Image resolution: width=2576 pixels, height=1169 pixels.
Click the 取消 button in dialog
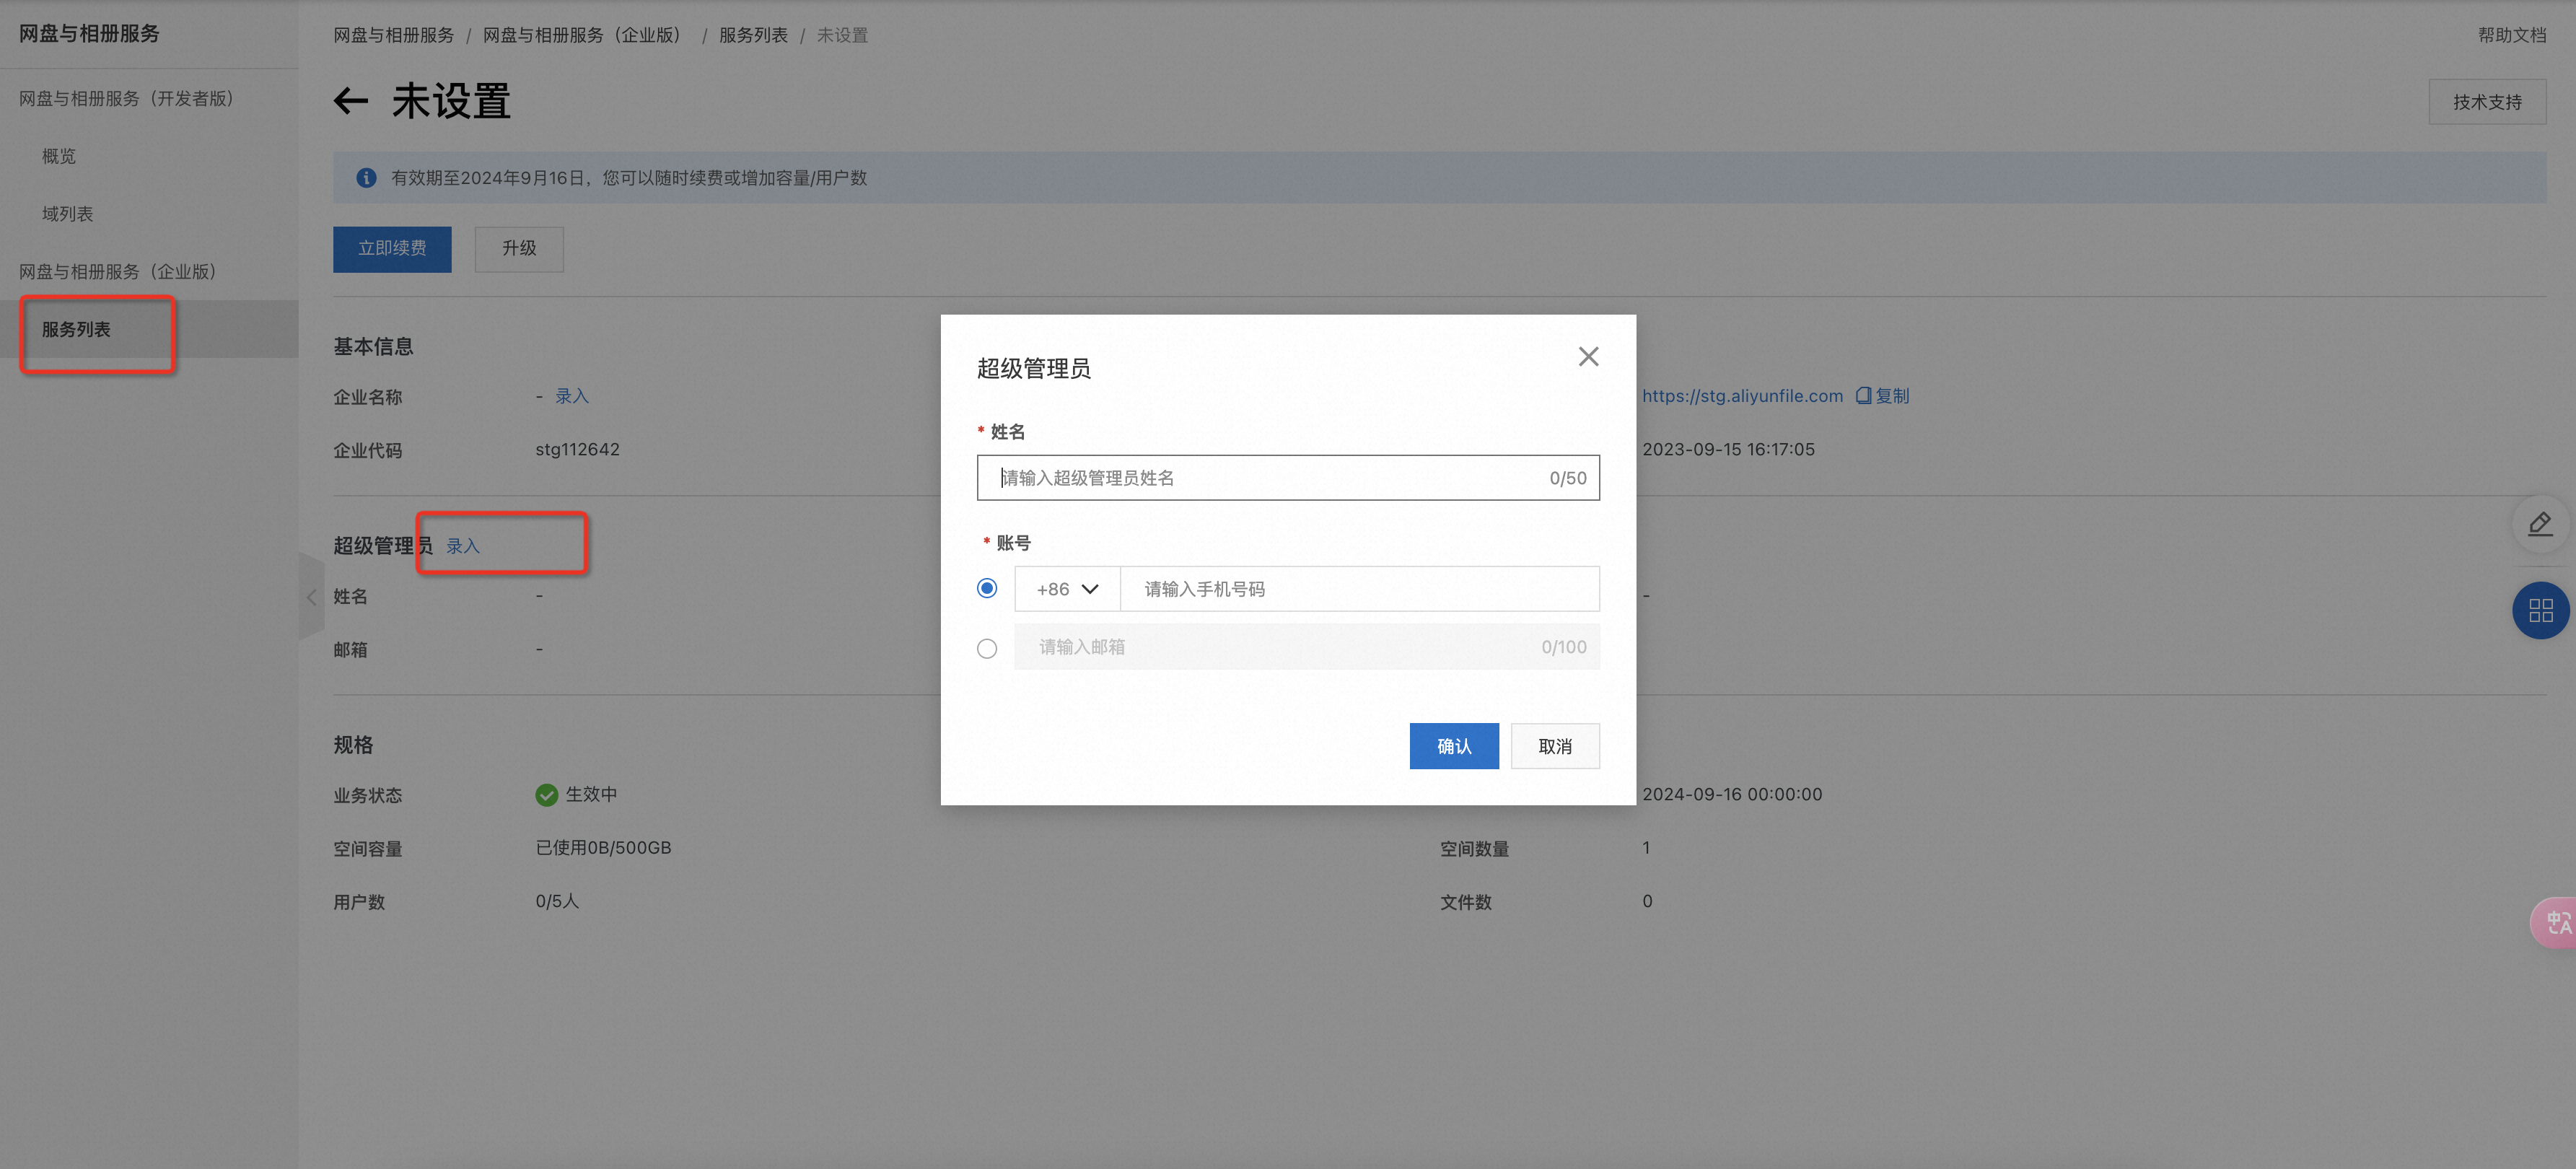pos(1554,746)
